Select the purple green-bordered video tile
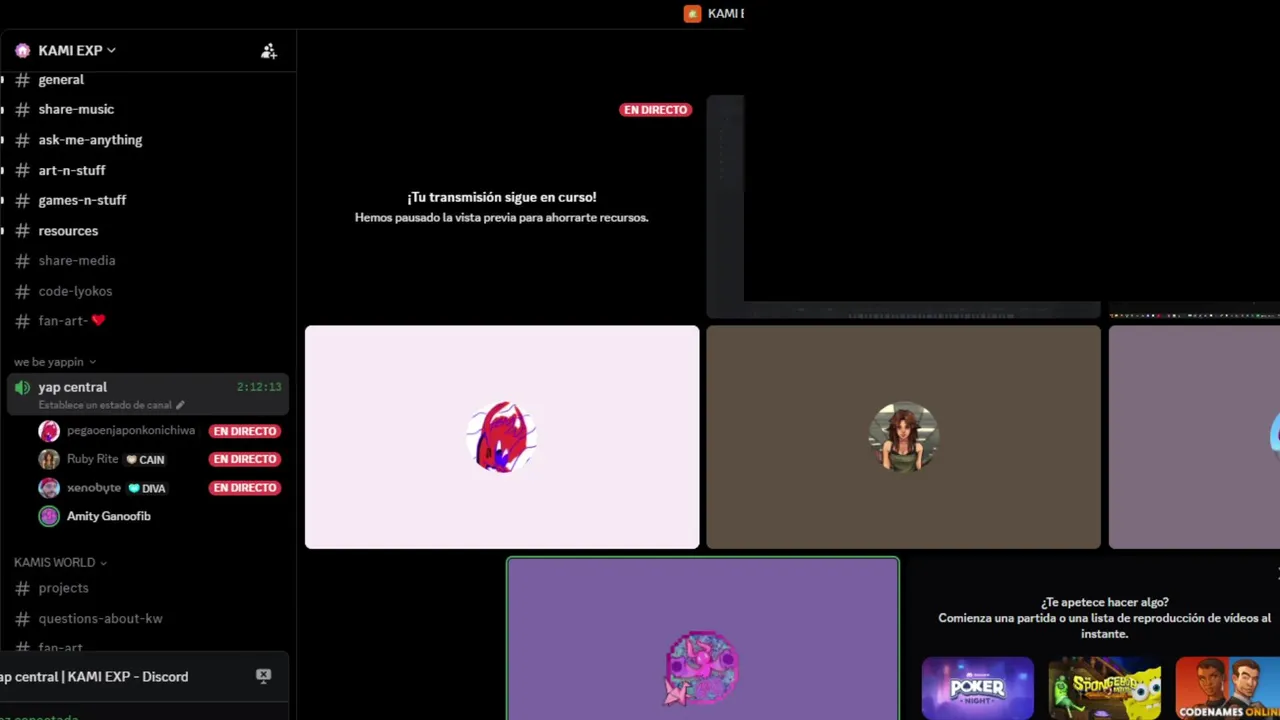This screenshot has width=1280, height=720. [x=702, y=639]
